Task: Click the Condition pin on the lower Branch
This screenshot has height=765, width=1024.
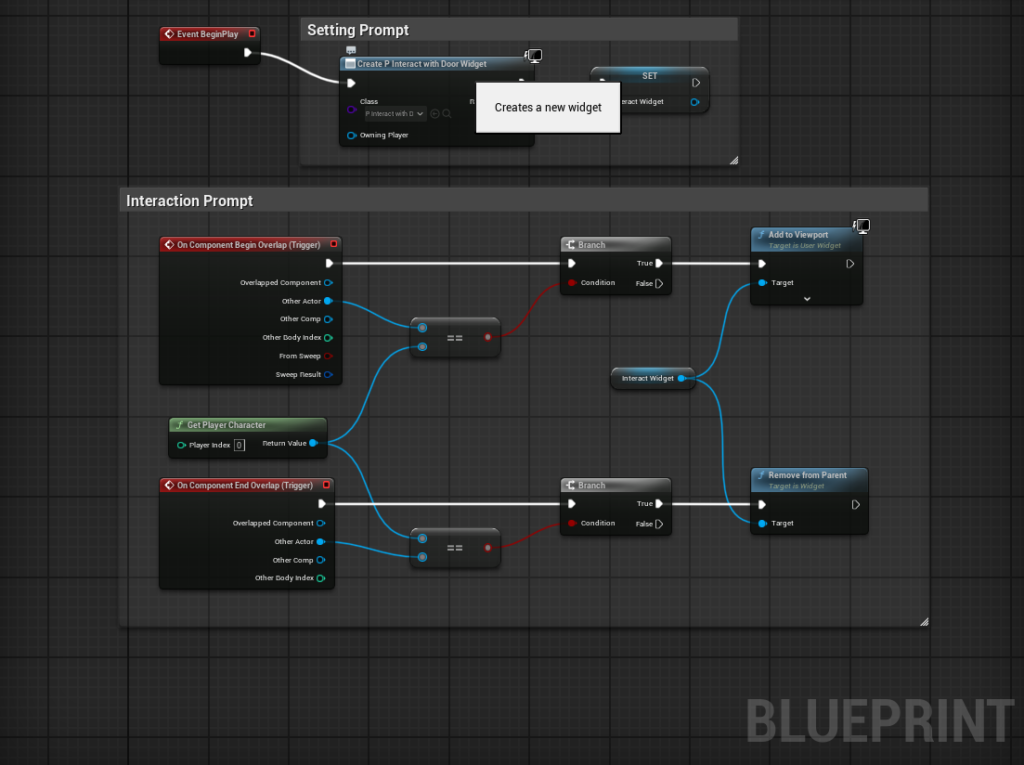Action: [572, 523]
